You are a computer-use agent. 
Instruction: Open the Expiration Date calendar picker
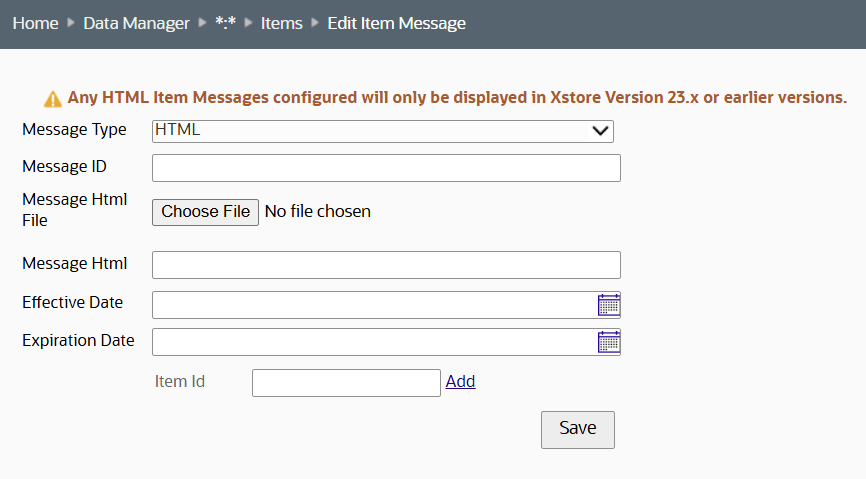pos(609,342)
